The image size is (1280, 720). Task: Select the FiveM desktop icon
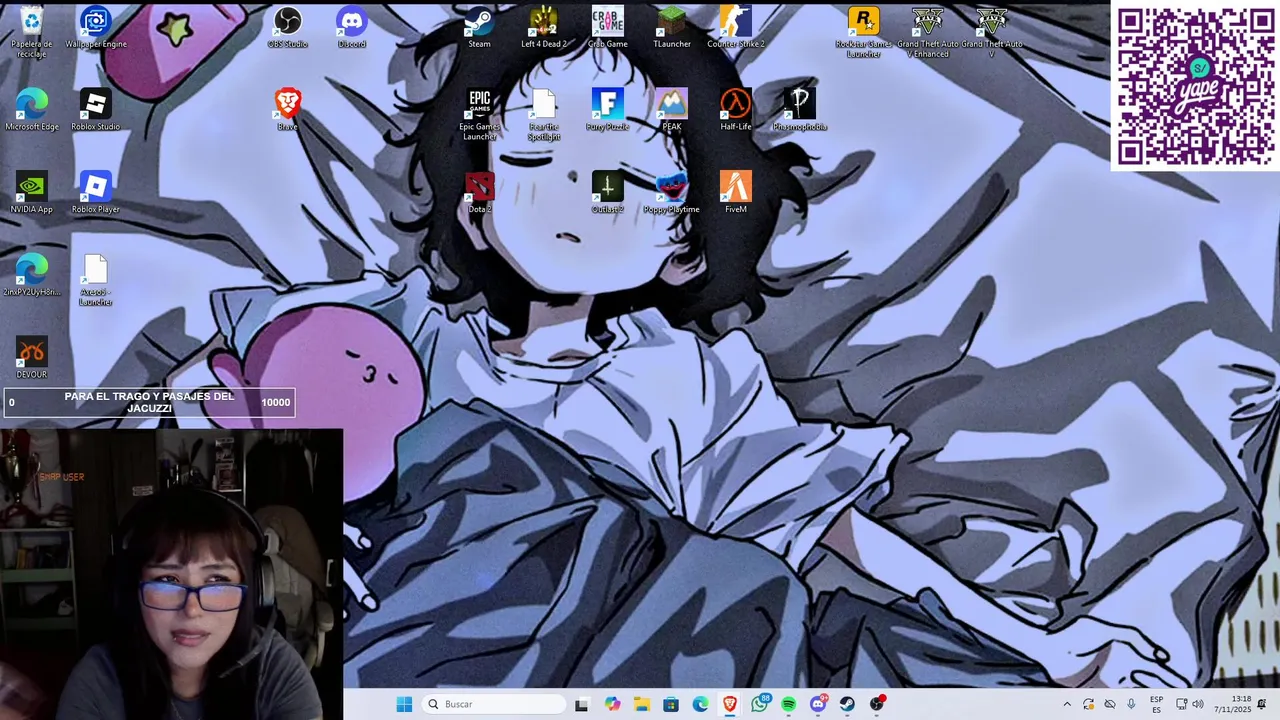[736, 193]
